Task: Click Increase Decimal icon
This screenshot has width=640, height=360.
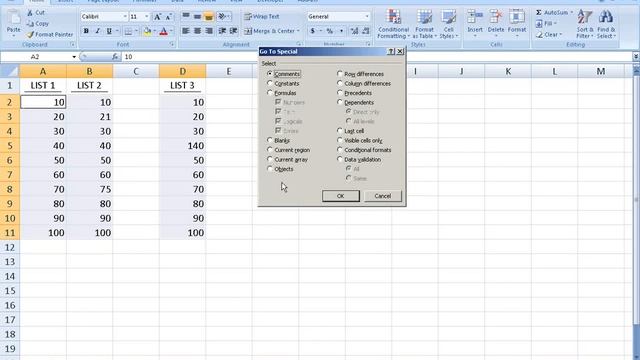Action: coord(354,31)
